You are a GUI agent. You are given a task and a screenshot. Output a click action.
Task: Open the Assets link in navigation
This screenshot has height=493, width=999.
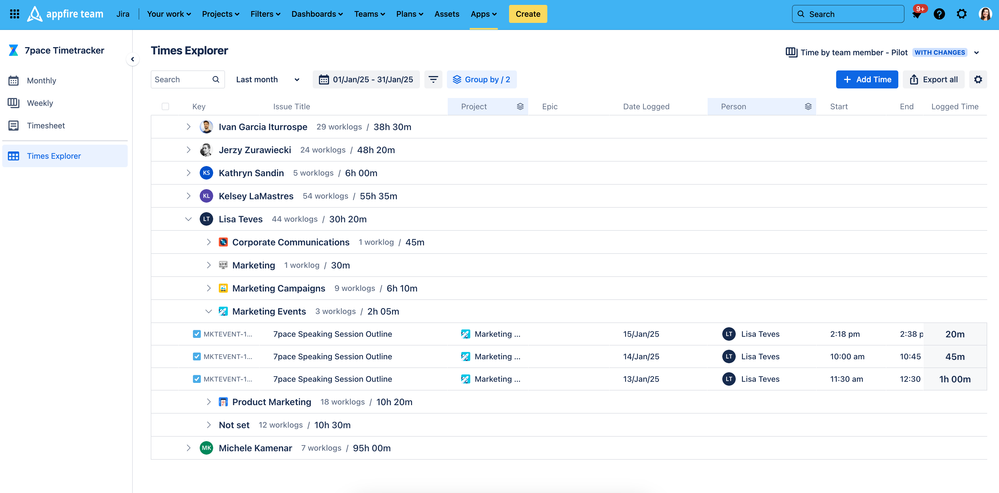(447, 14)
